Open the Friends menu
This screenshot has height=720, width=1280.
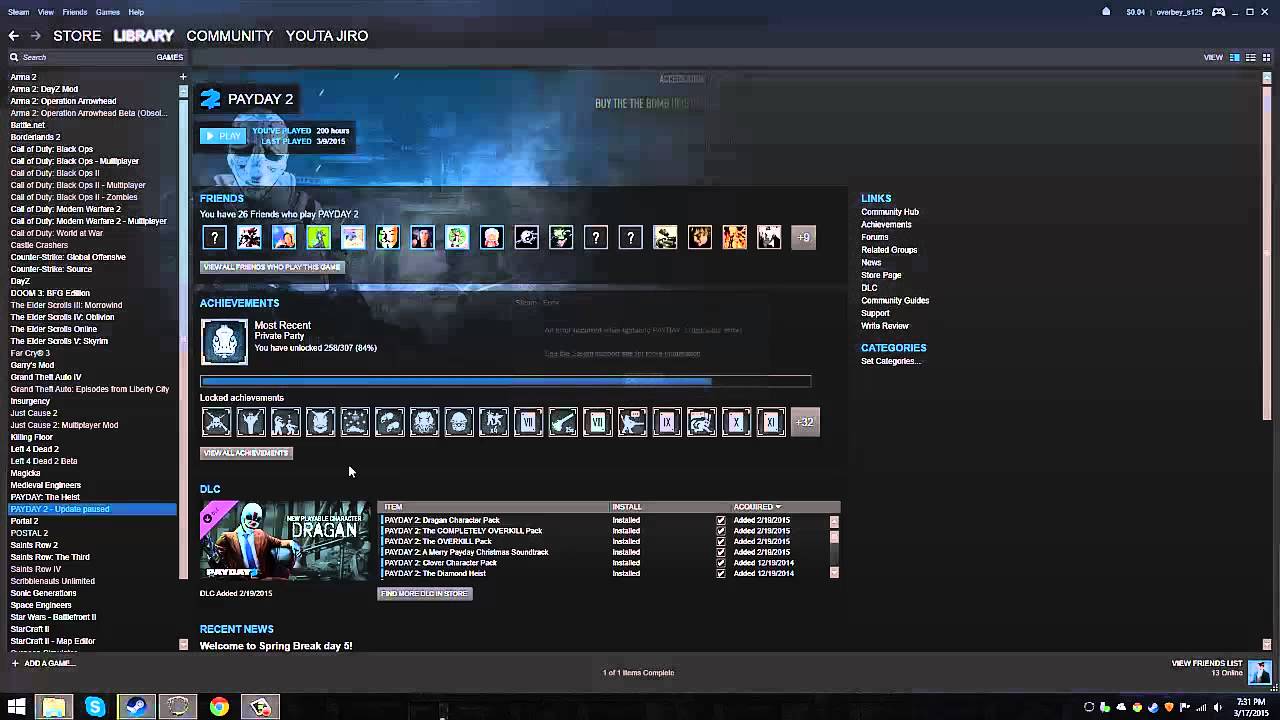[x=75, y=12]
